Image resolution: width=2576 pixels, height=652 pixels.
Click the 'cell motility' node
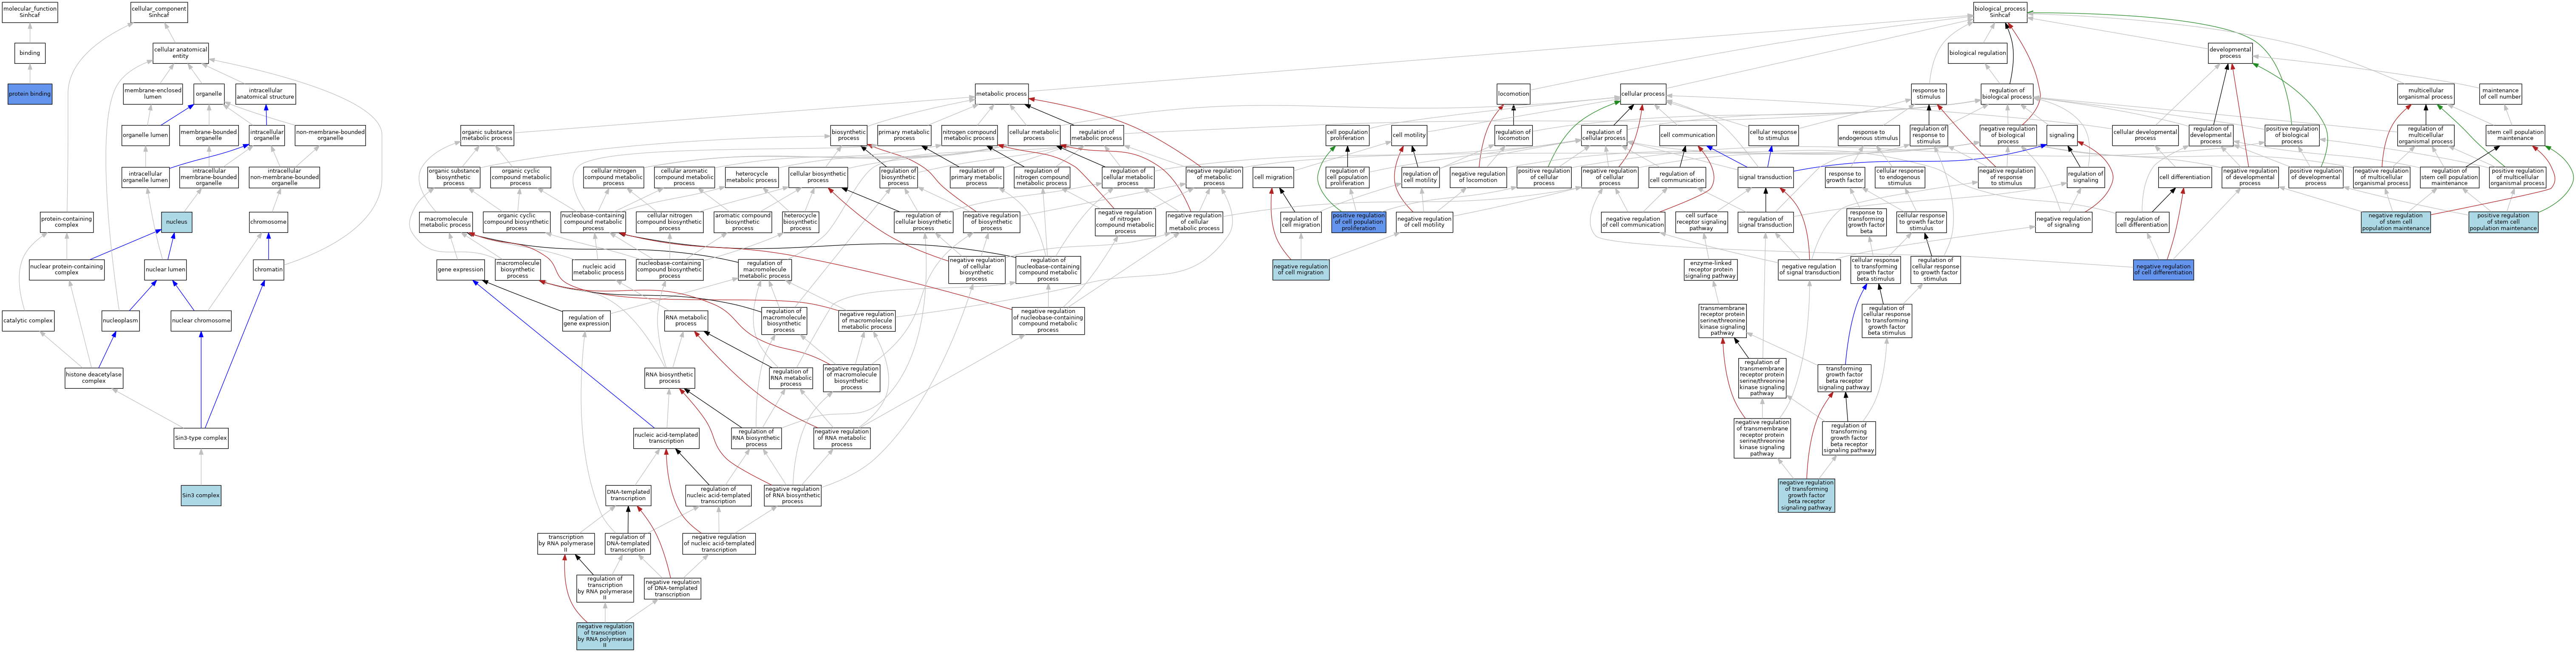click(x=1409, y=135)
